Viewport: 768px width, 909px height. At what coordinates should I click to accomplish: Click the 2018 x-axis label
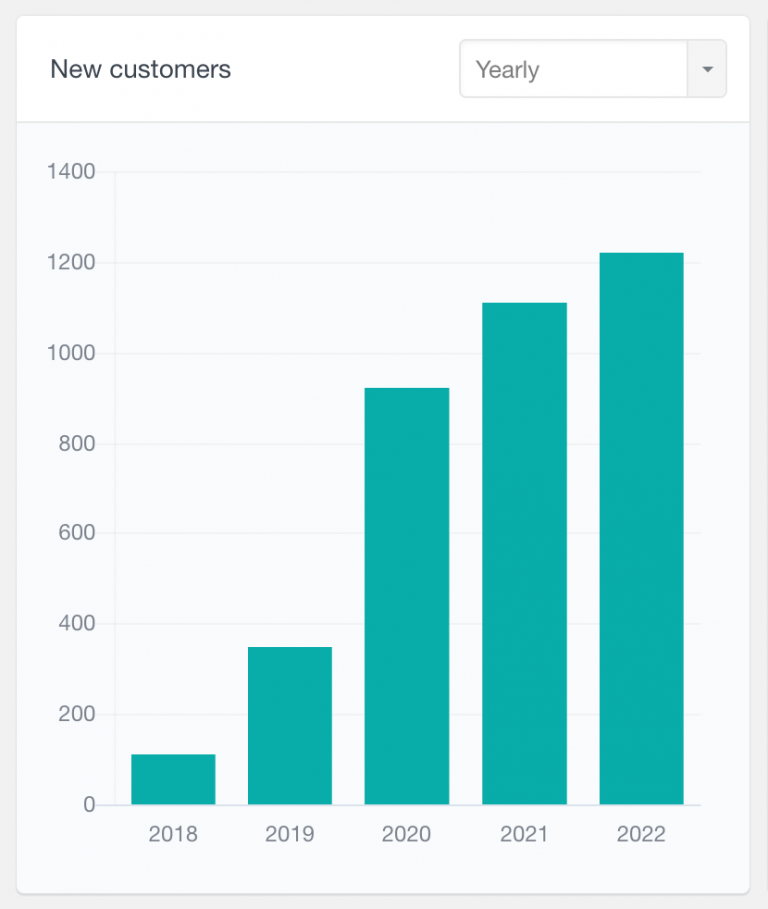[173, 834]
